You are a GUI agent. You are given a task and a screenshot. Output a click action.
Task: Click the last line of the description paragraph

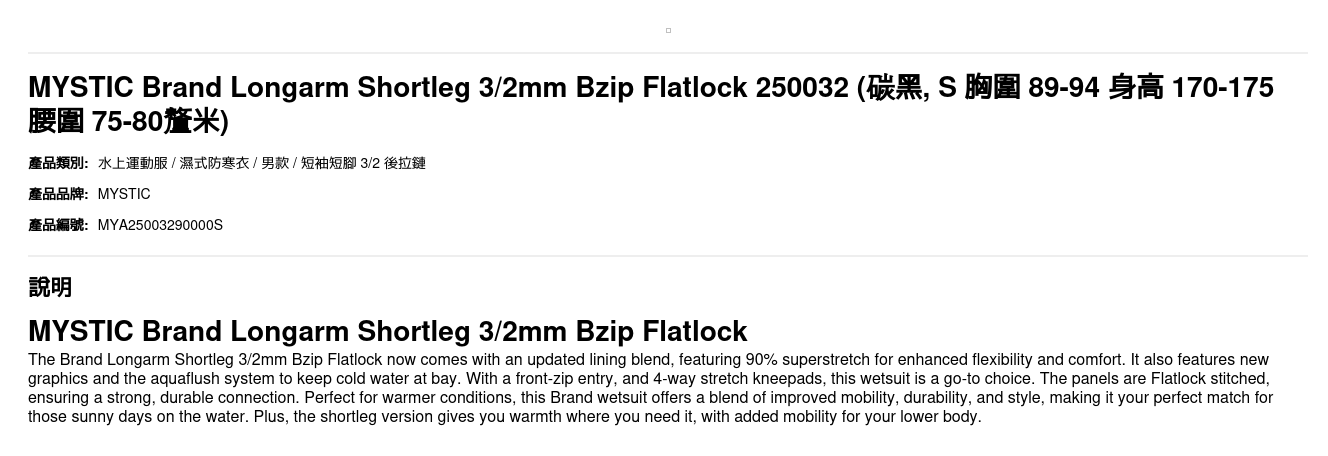[x=504, y=417]
